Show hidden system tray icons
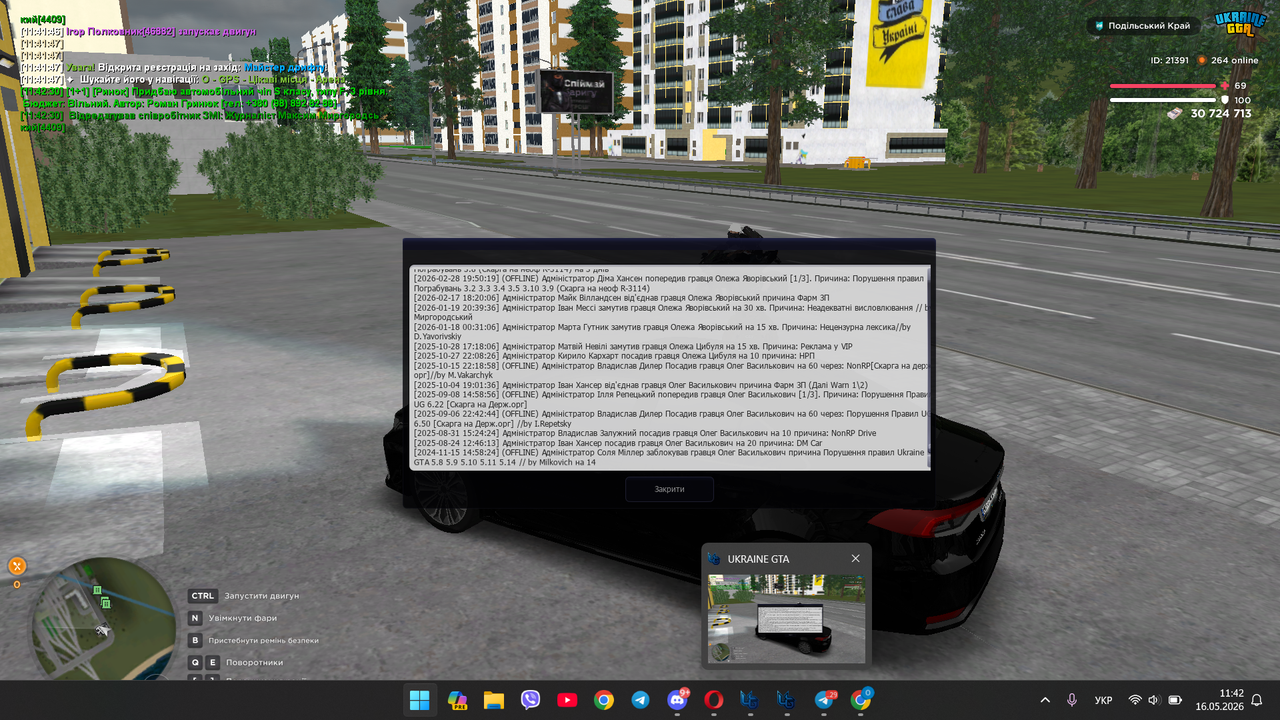The image size is (1280, 720). click(1045, 700)
